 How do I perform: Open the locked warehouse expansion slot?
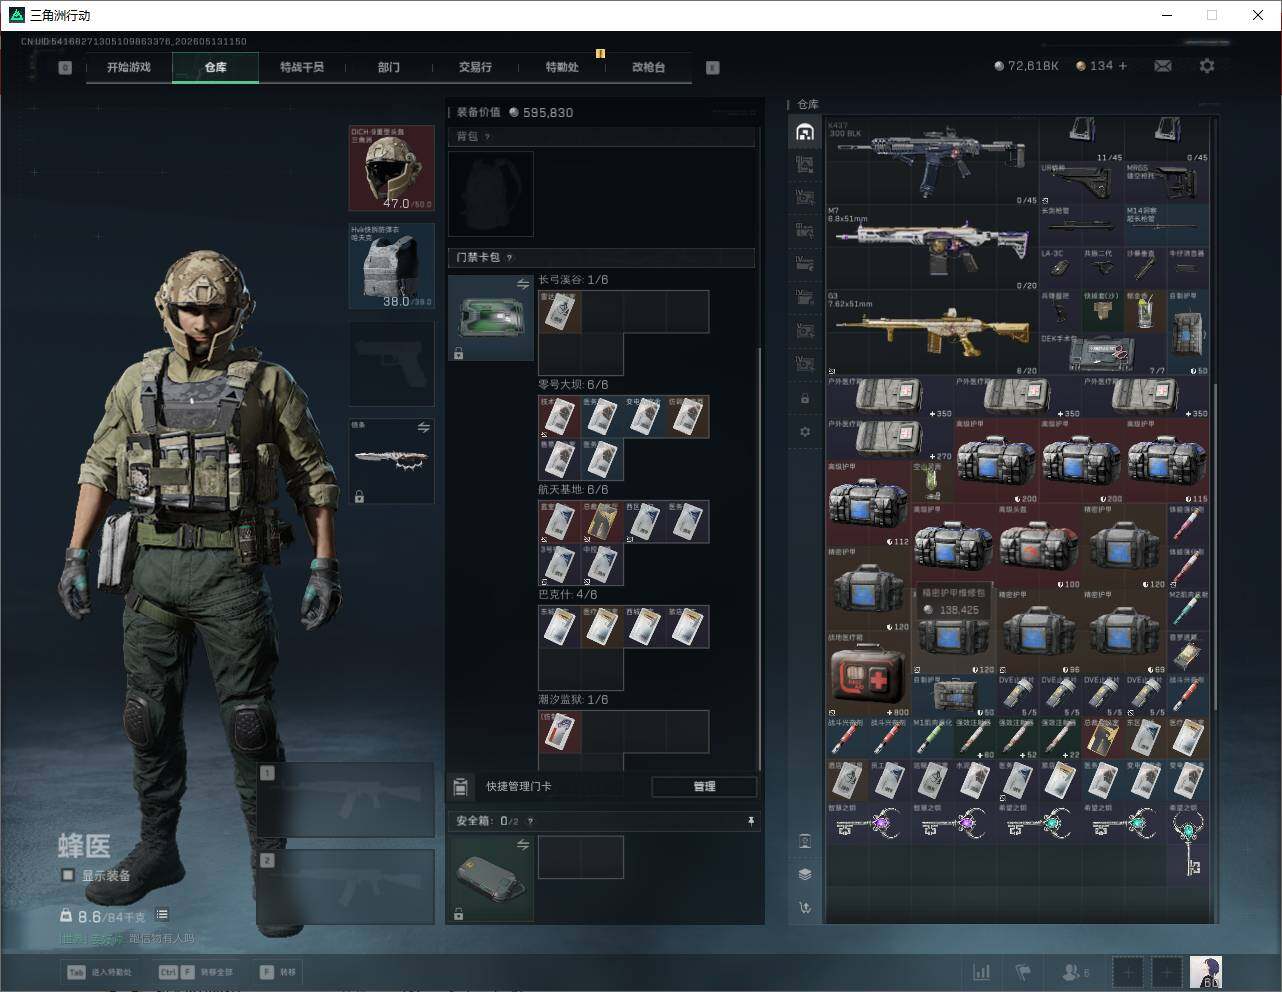tap(805, 399)
